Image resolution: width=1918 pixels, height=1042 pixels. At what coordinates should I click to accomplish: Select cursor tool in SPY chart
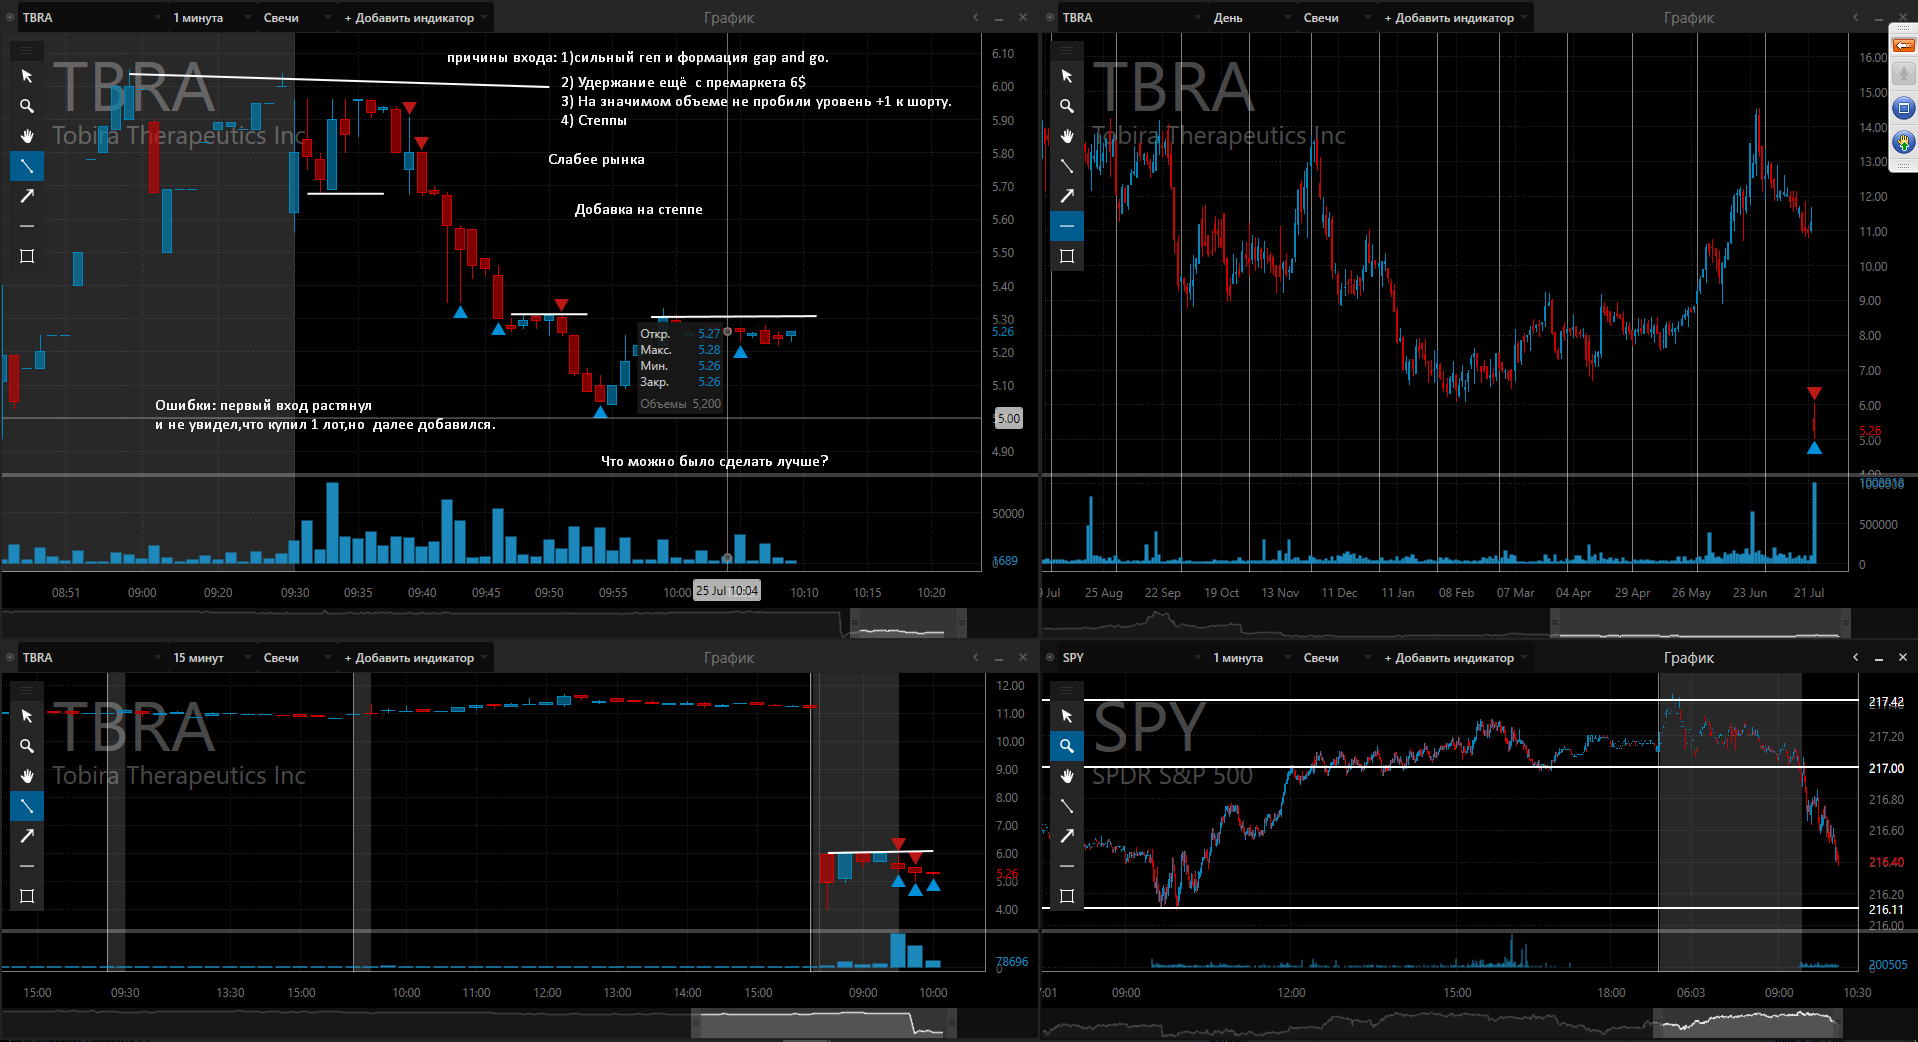pos(1067,716)
